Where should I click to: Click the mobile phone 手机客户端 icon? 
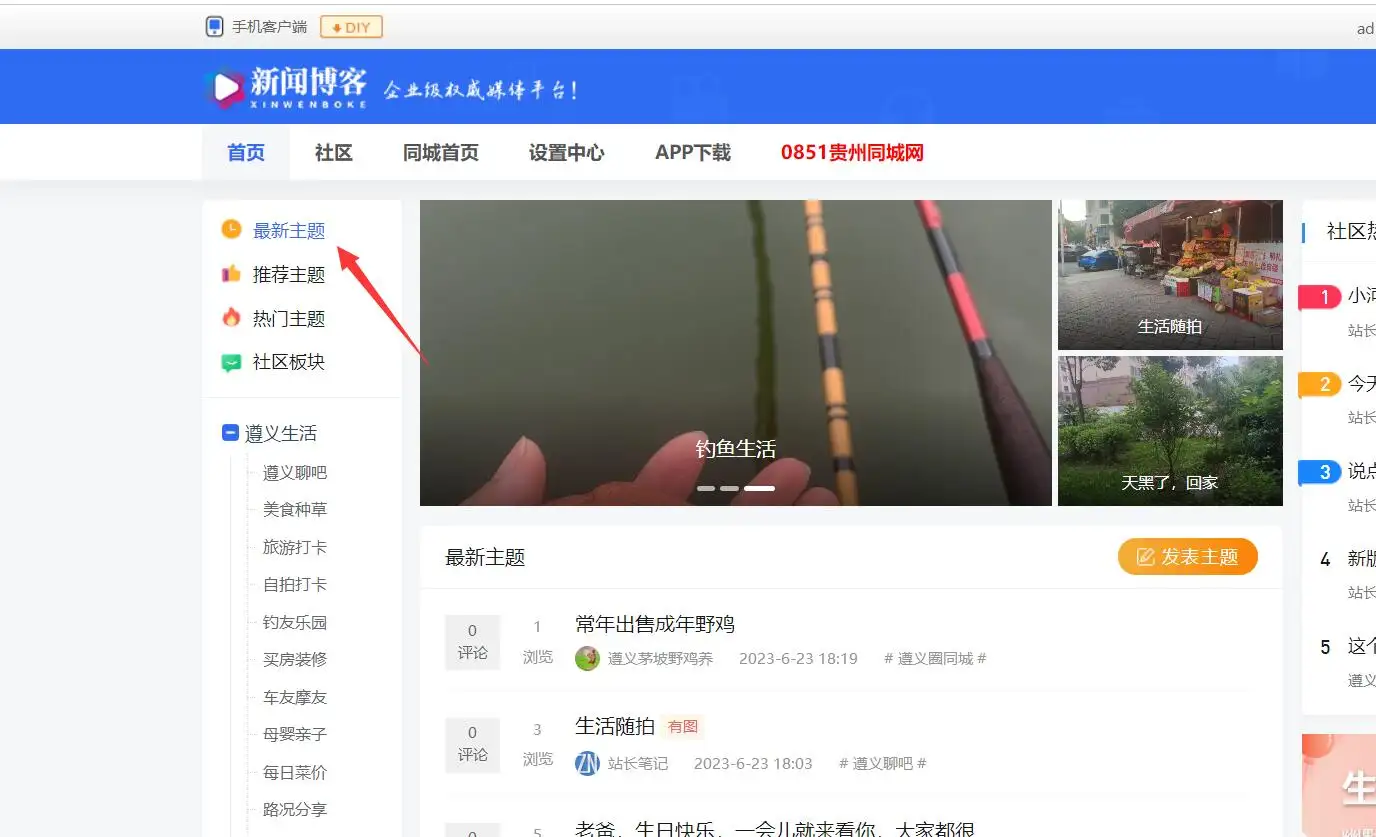pos(214,27)
